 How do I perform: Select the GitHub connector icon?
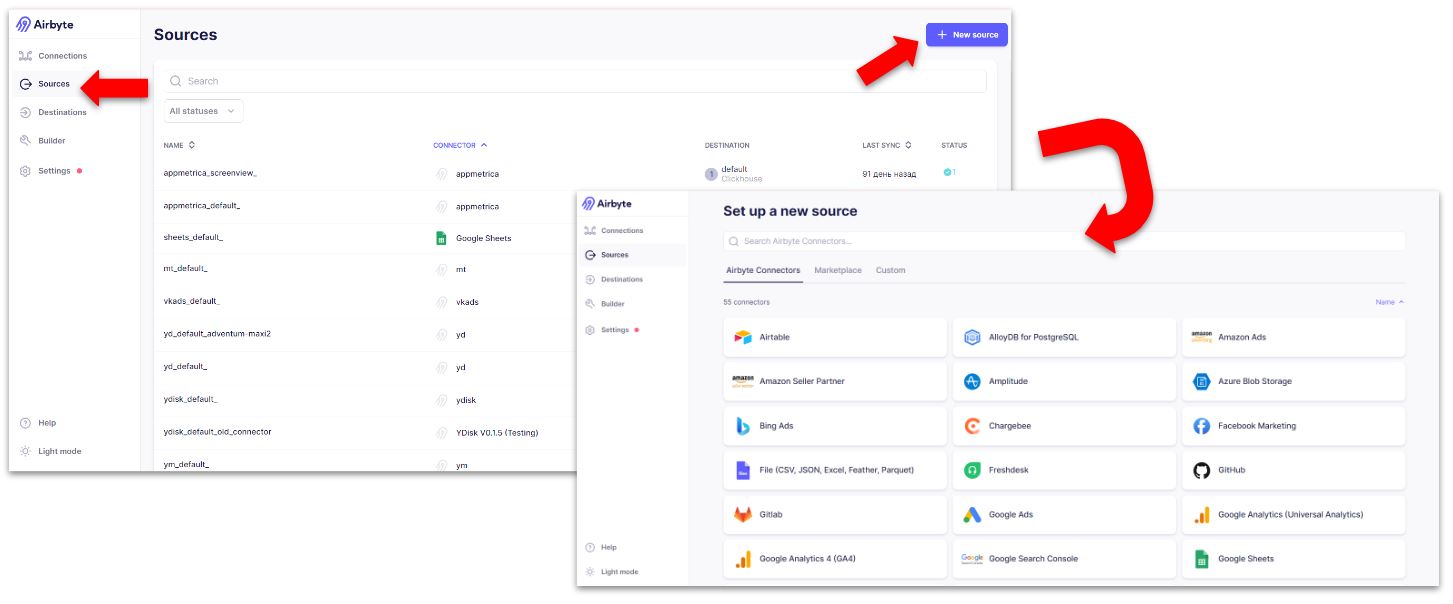(x=1202, y=470)
